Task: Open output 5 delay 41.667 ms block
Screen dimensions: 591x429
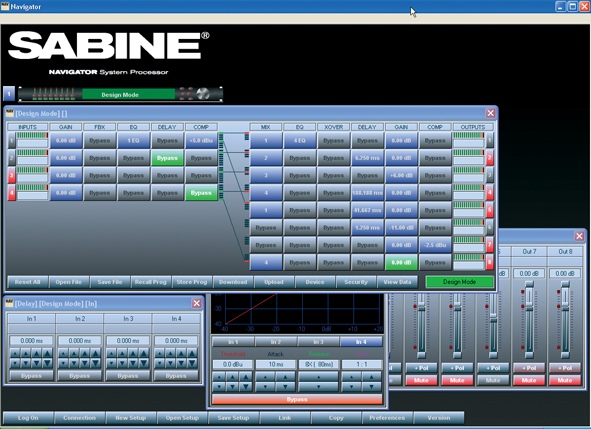Action: pyautogui.click(x=367, y=210)
